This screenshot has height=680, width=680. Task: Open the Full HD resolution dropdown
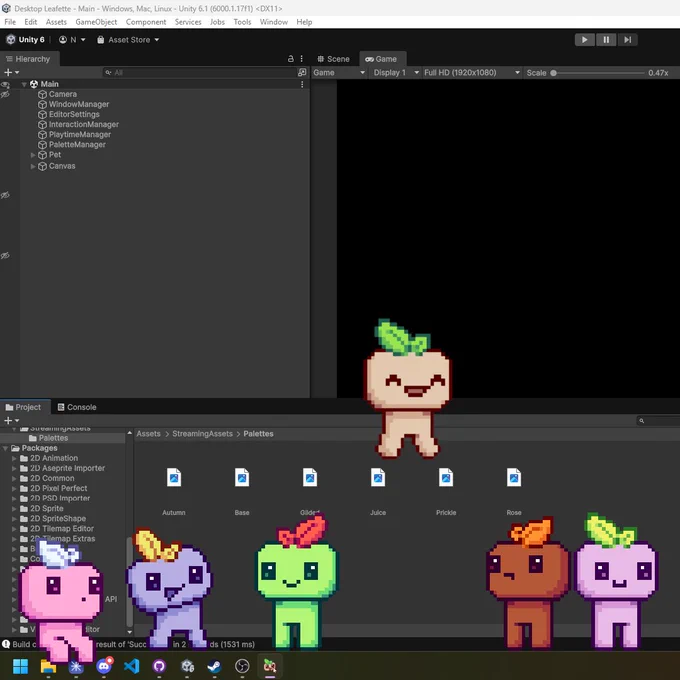click(472, 73)
